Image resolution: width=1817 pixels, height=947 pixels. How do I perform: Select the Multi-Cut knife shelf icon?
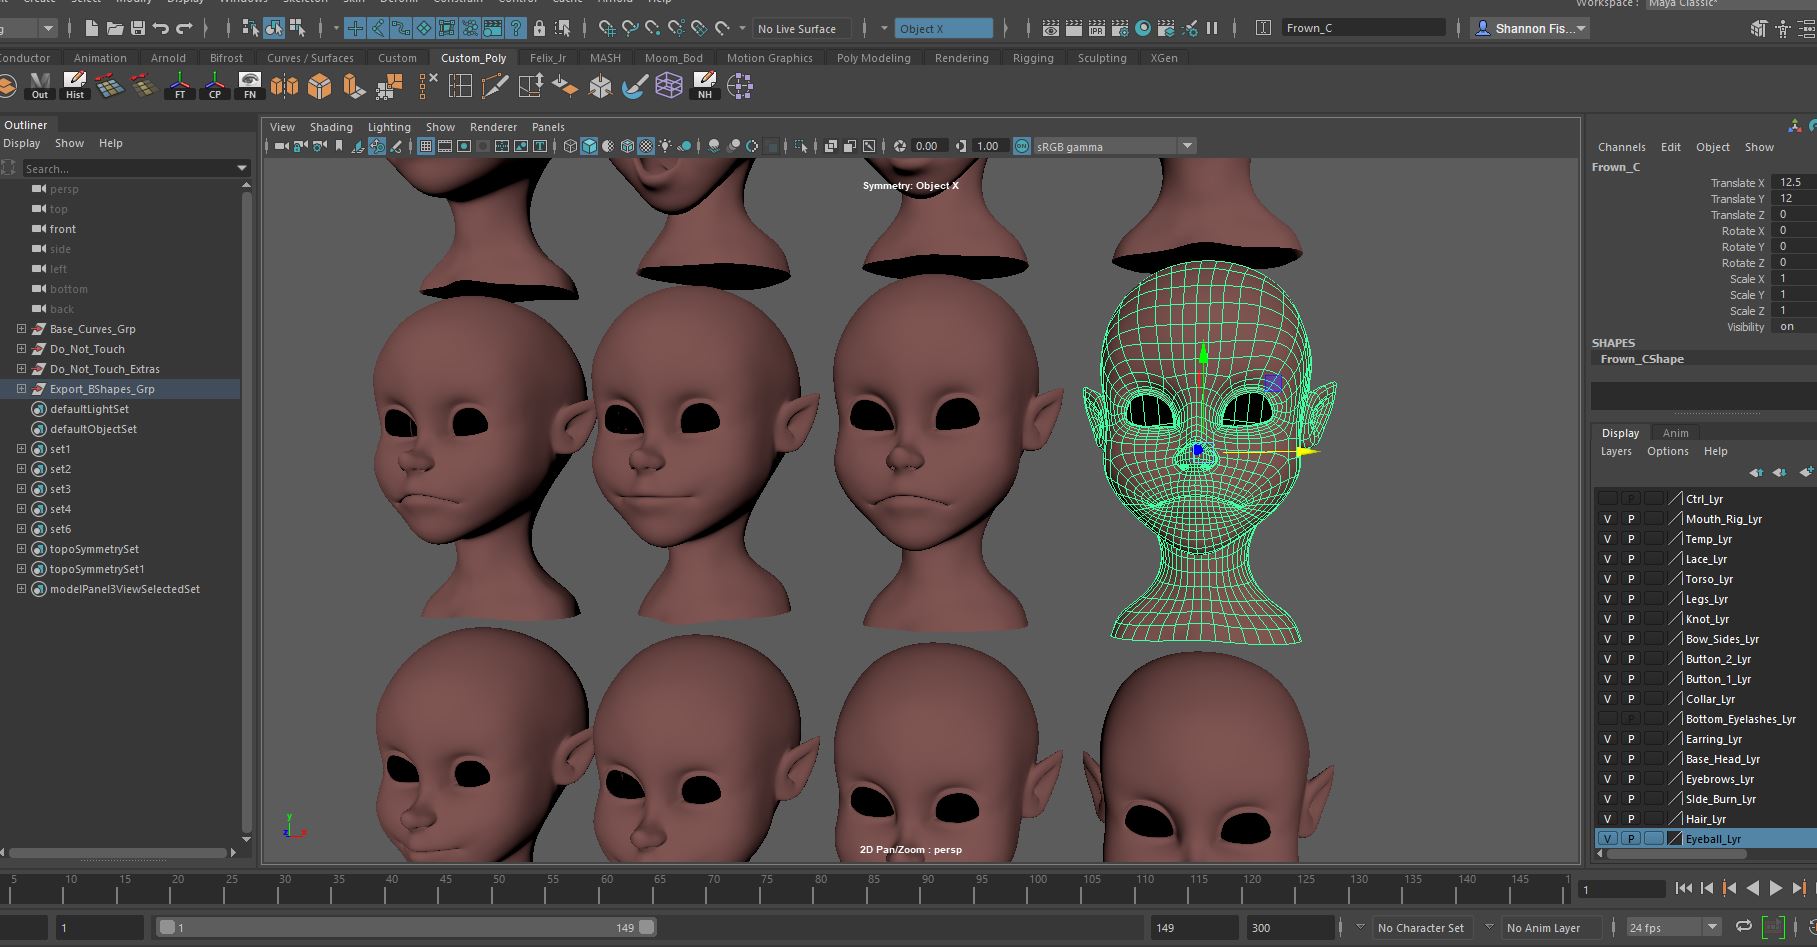495,86
